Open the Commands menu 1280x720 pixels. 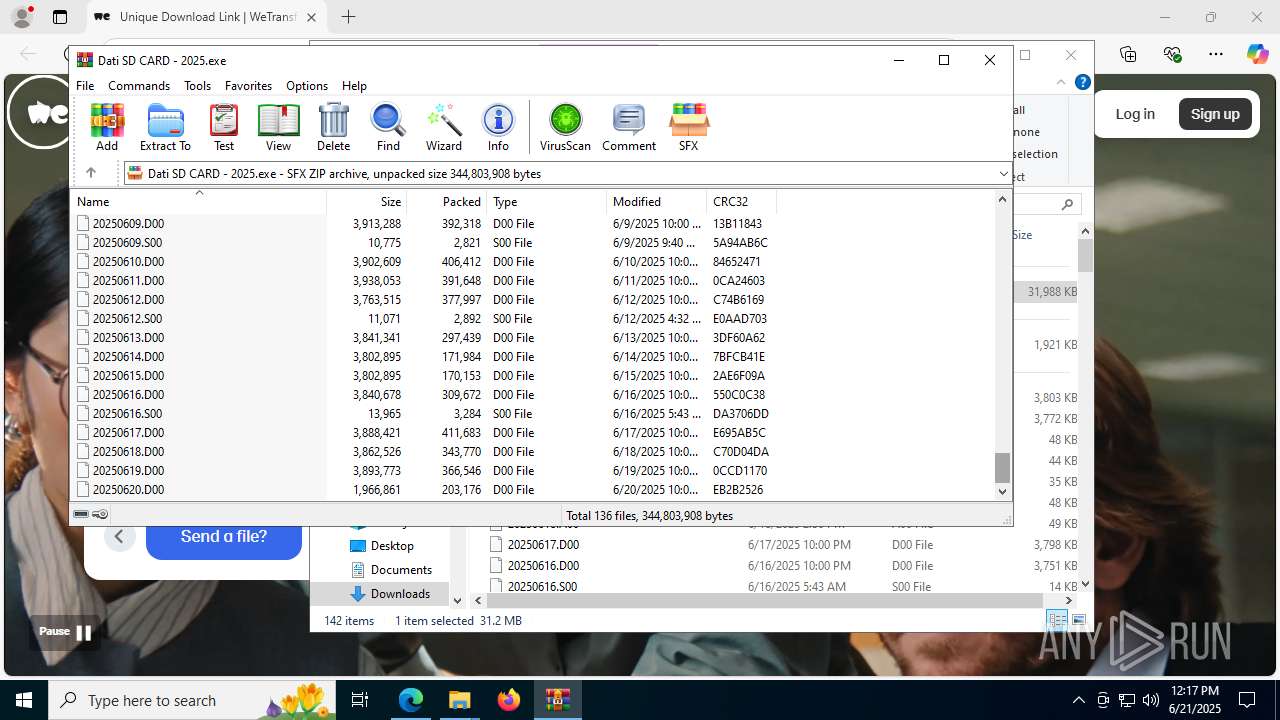139,86
